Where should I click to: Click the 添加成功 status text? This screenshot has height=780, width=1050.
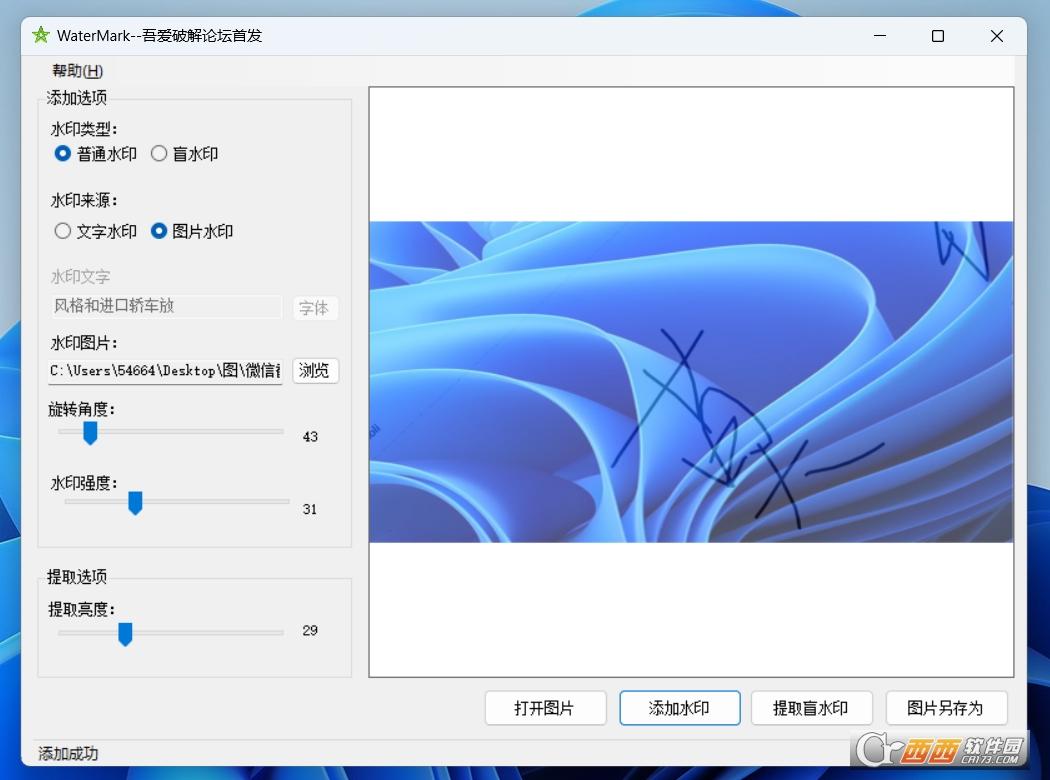tap(68, 754)
